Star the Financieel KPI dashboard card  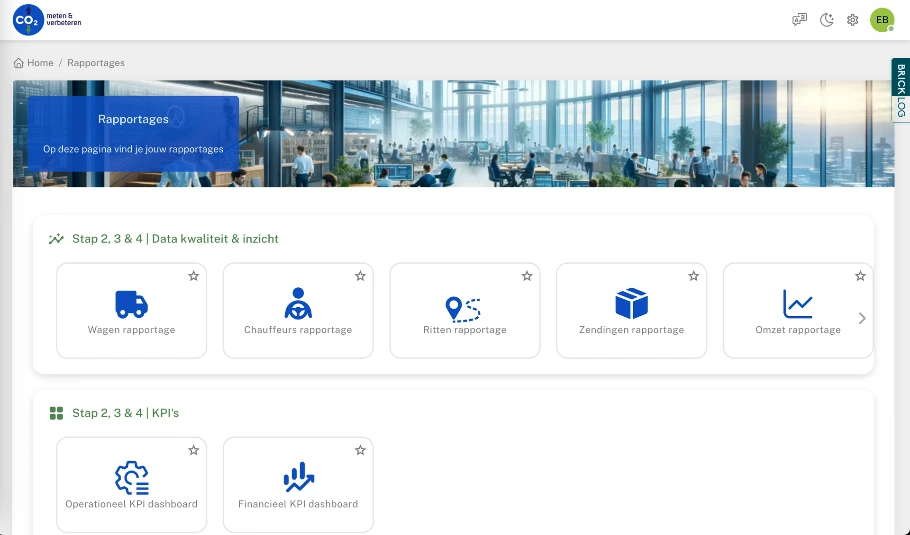click(x=360, y=450)
